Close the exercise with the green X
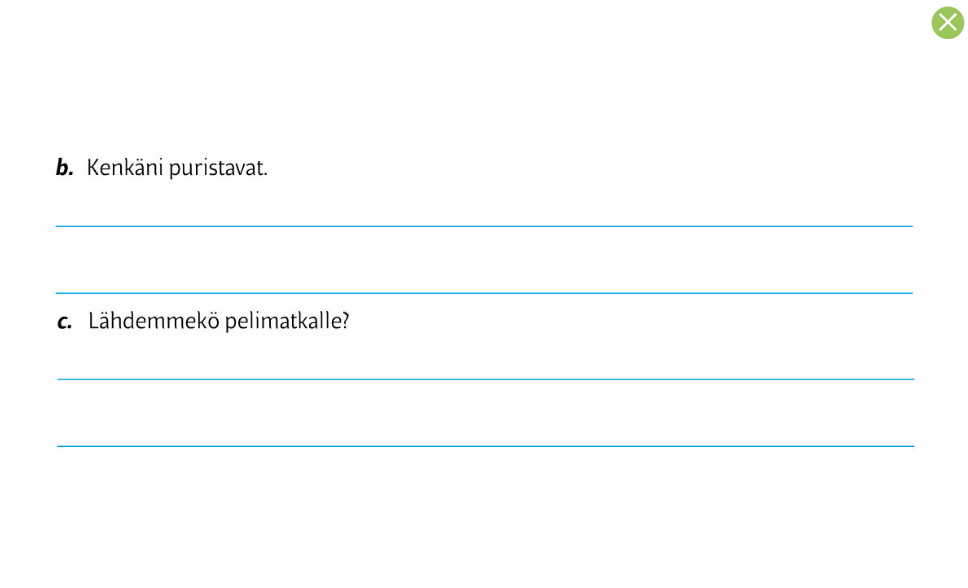 [947, 23]
